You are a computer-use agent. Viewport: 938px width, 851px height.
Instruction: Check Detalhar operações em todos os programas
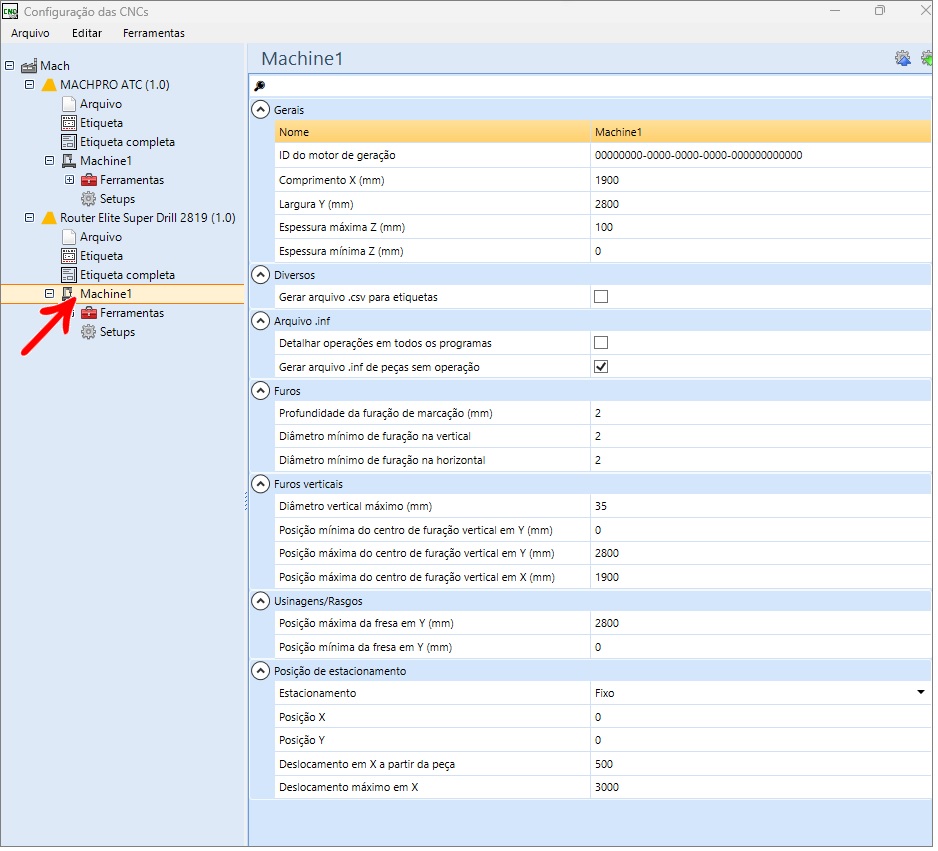(601, 343)
